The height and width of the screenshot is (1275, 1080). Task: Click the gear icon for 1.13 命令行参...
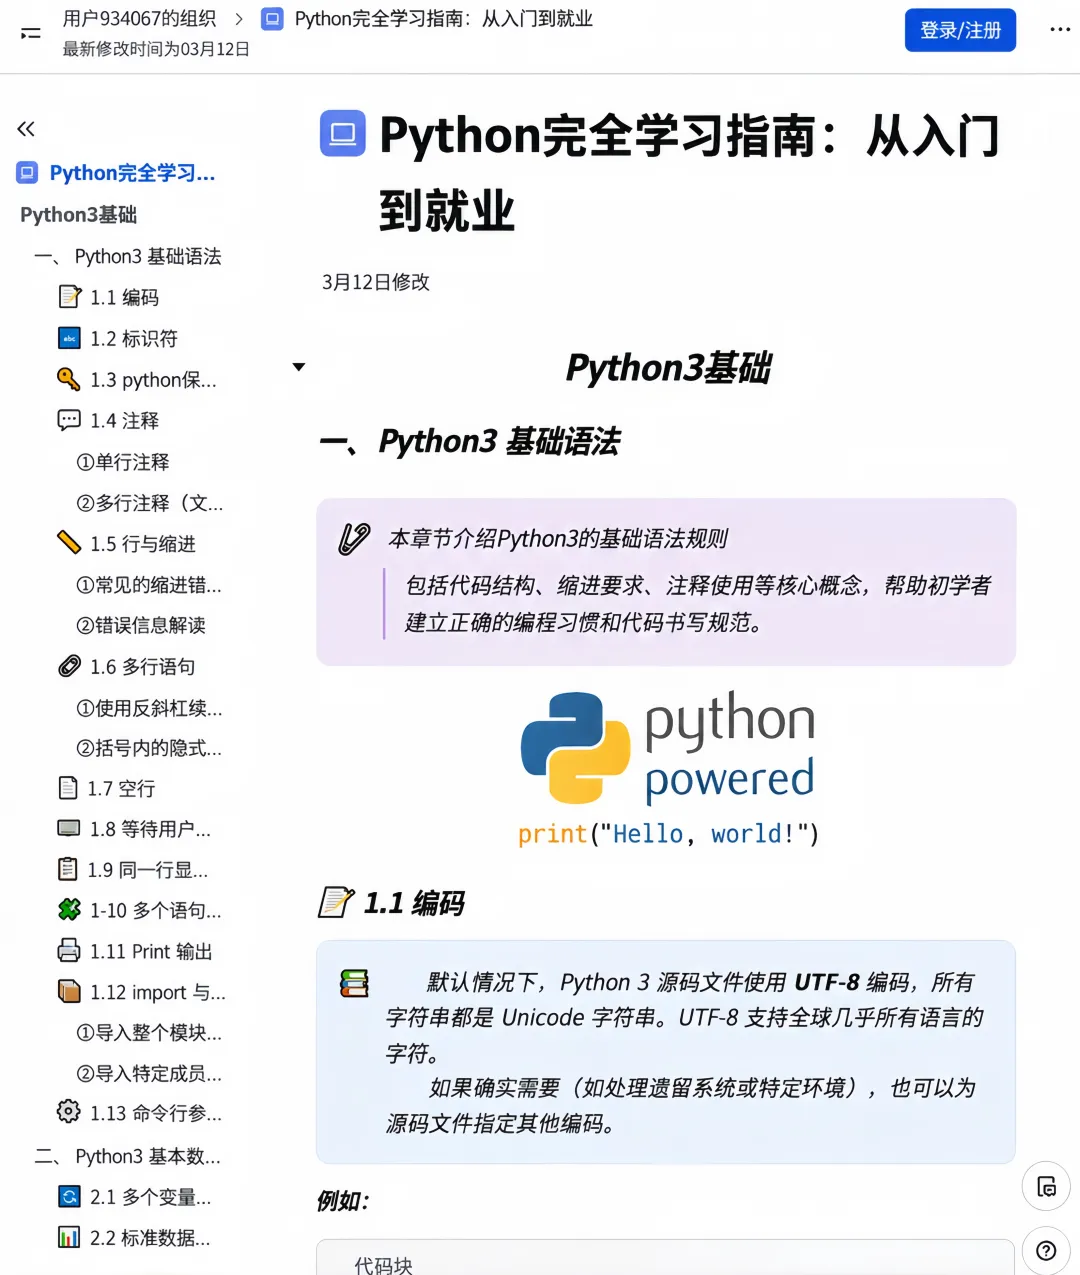tap(69, 1112)
